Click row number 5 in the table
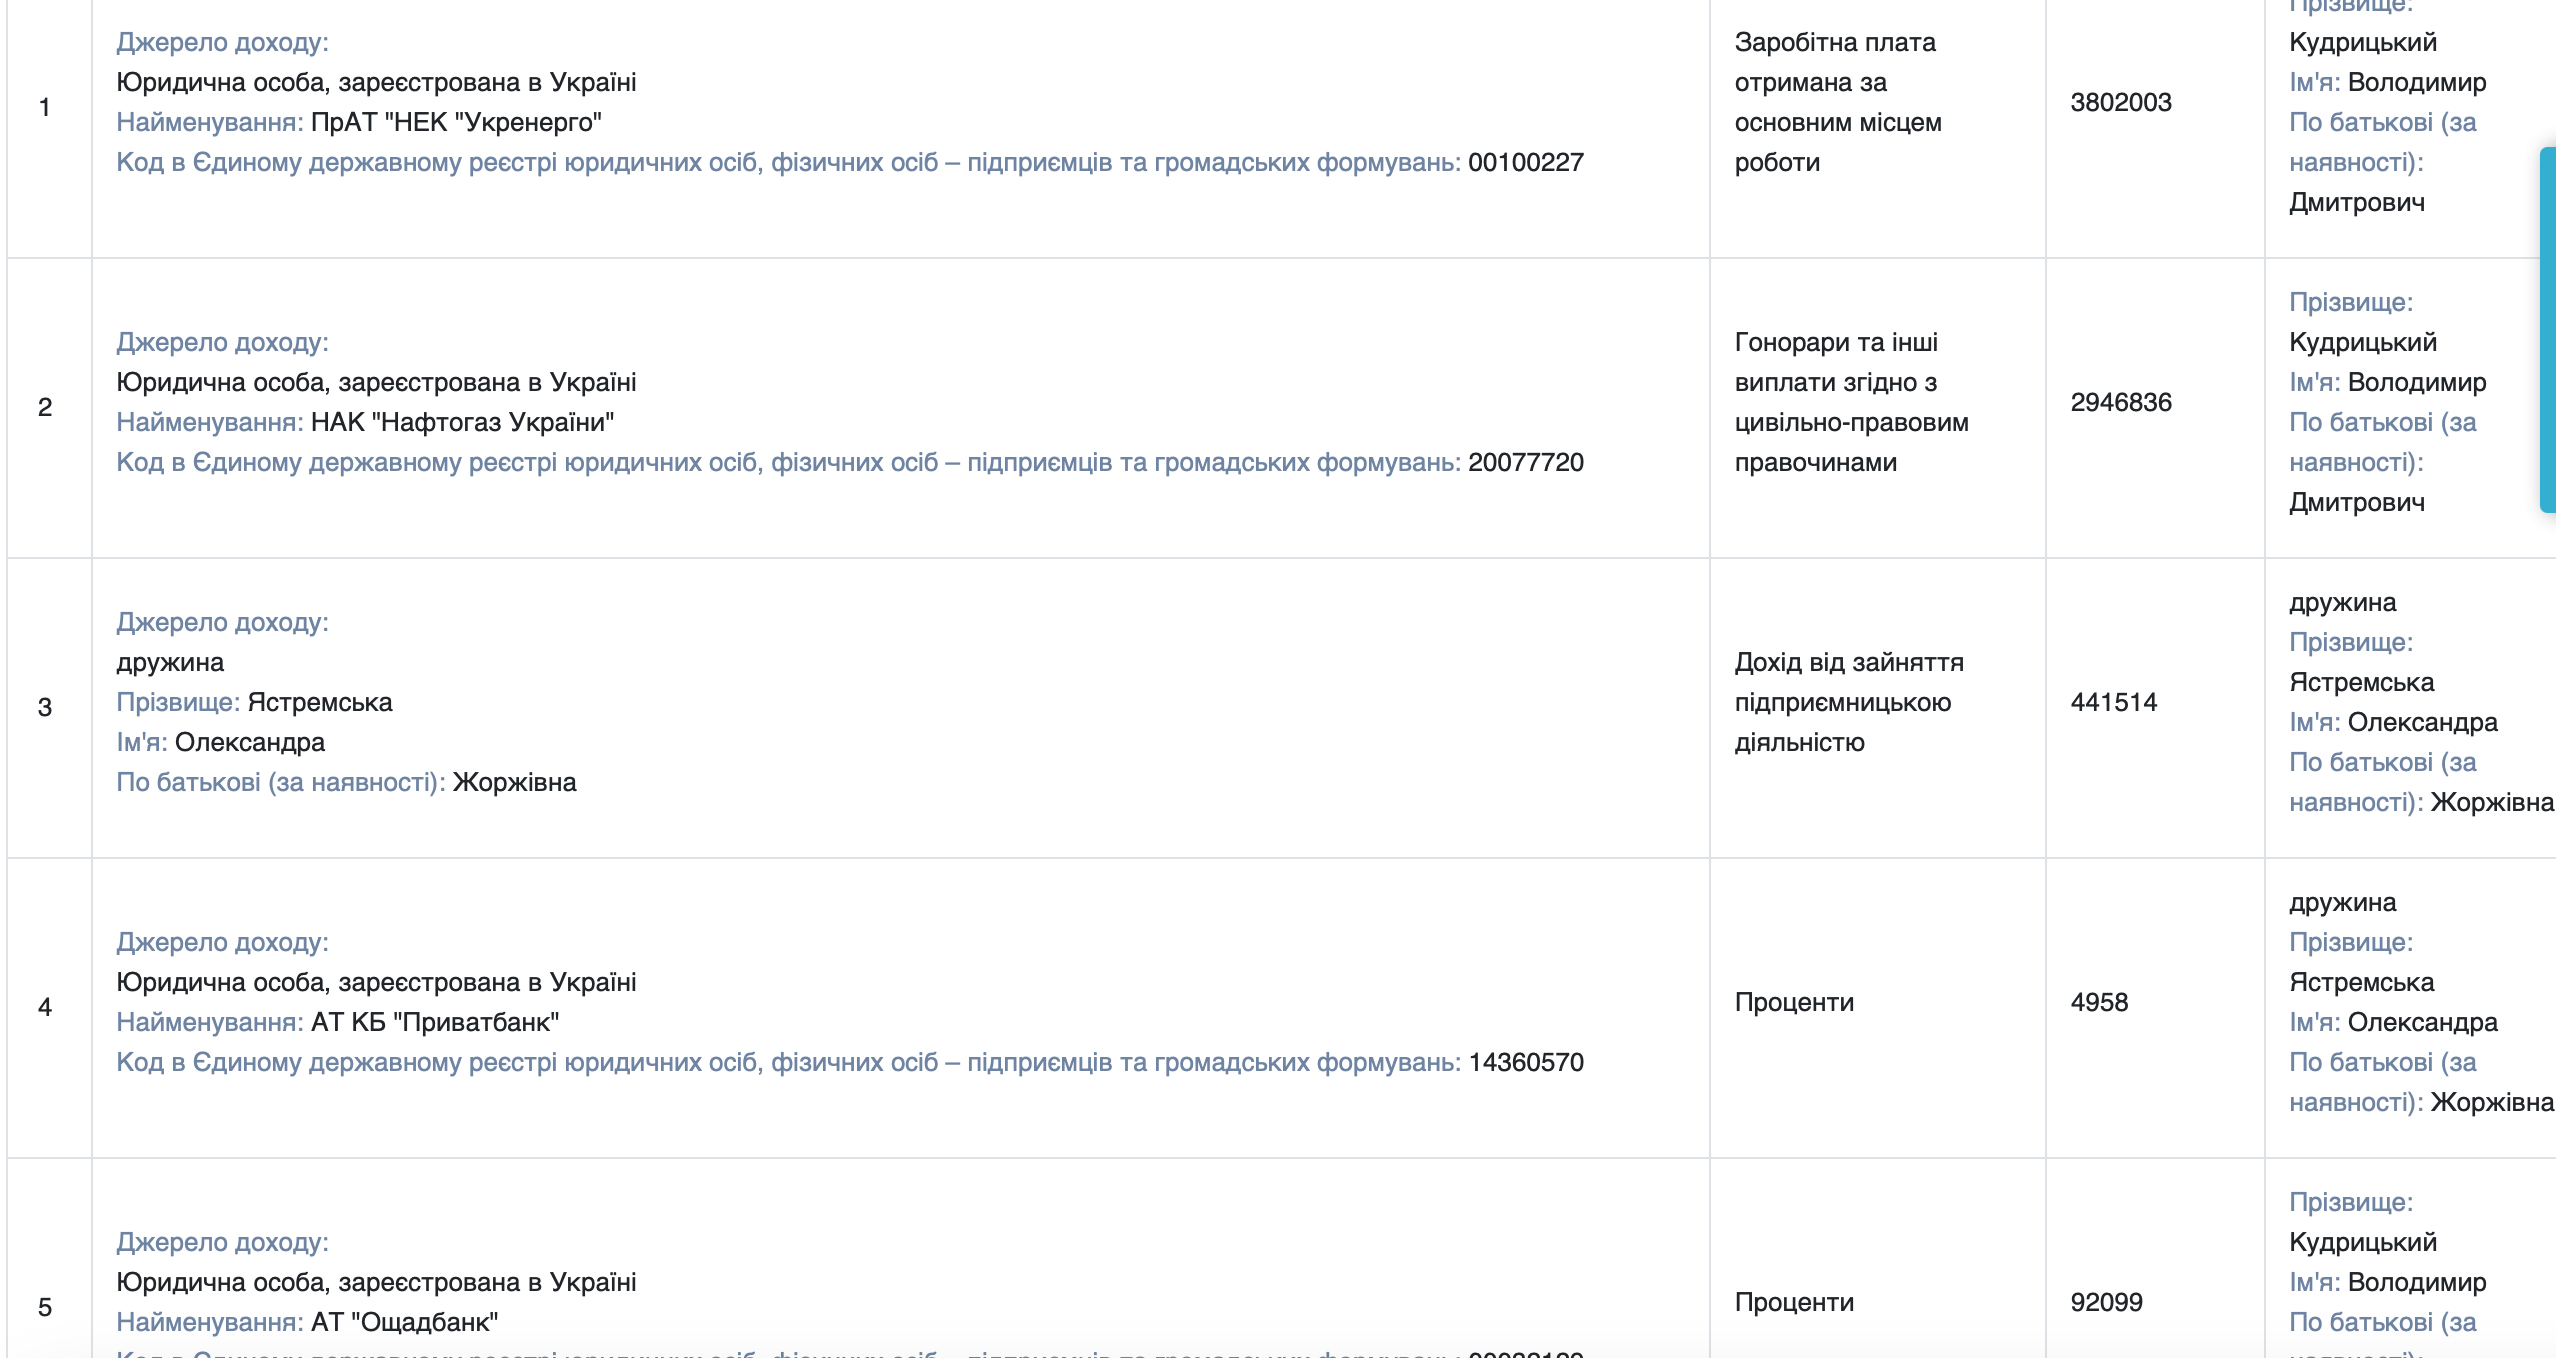2556x1358 pixels. click(x=45, y=1307)
